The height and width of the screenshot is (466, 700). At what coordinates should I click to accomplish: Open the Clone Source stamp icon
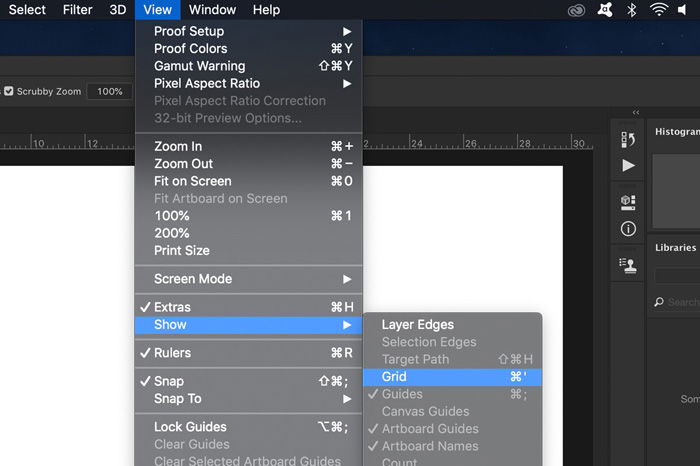[628, 265]
